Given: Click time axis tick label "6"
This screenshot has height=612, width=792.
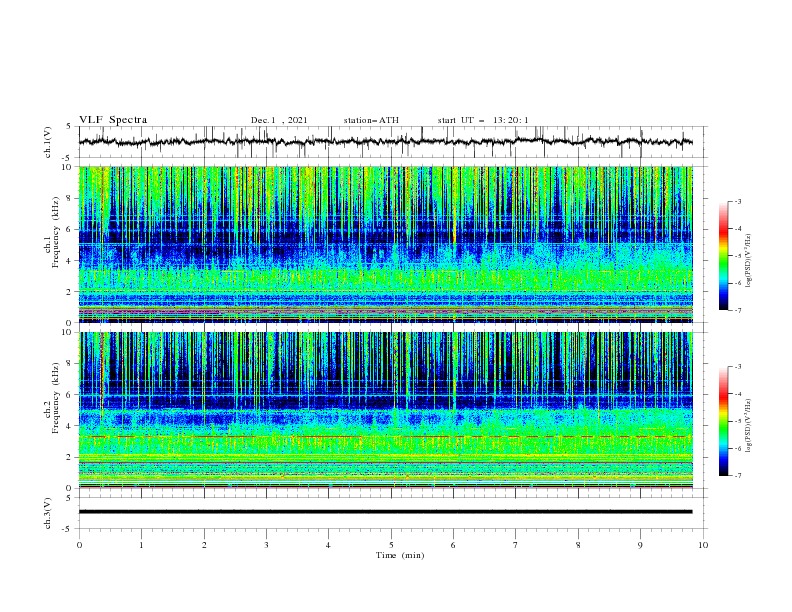Looking at the screenshot, I should point(453,545).
